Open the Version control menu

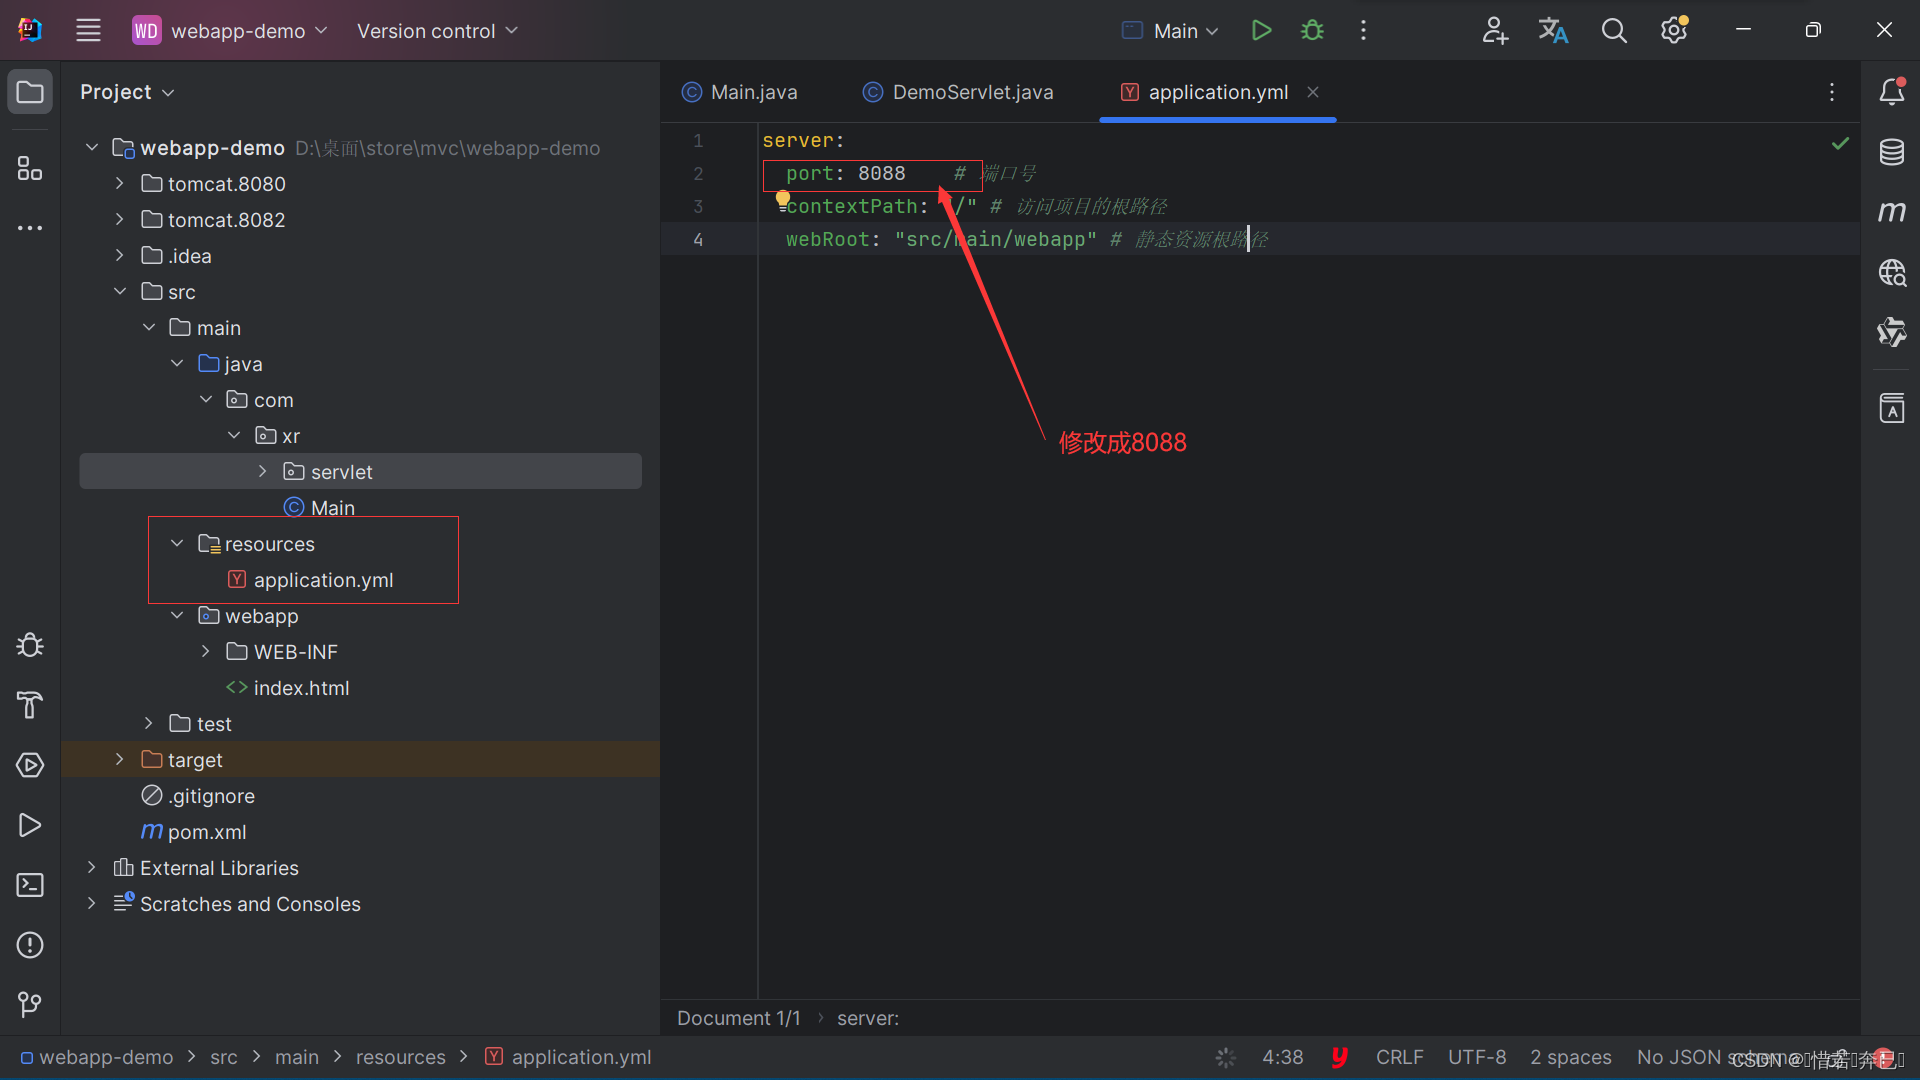coord(437,31)
